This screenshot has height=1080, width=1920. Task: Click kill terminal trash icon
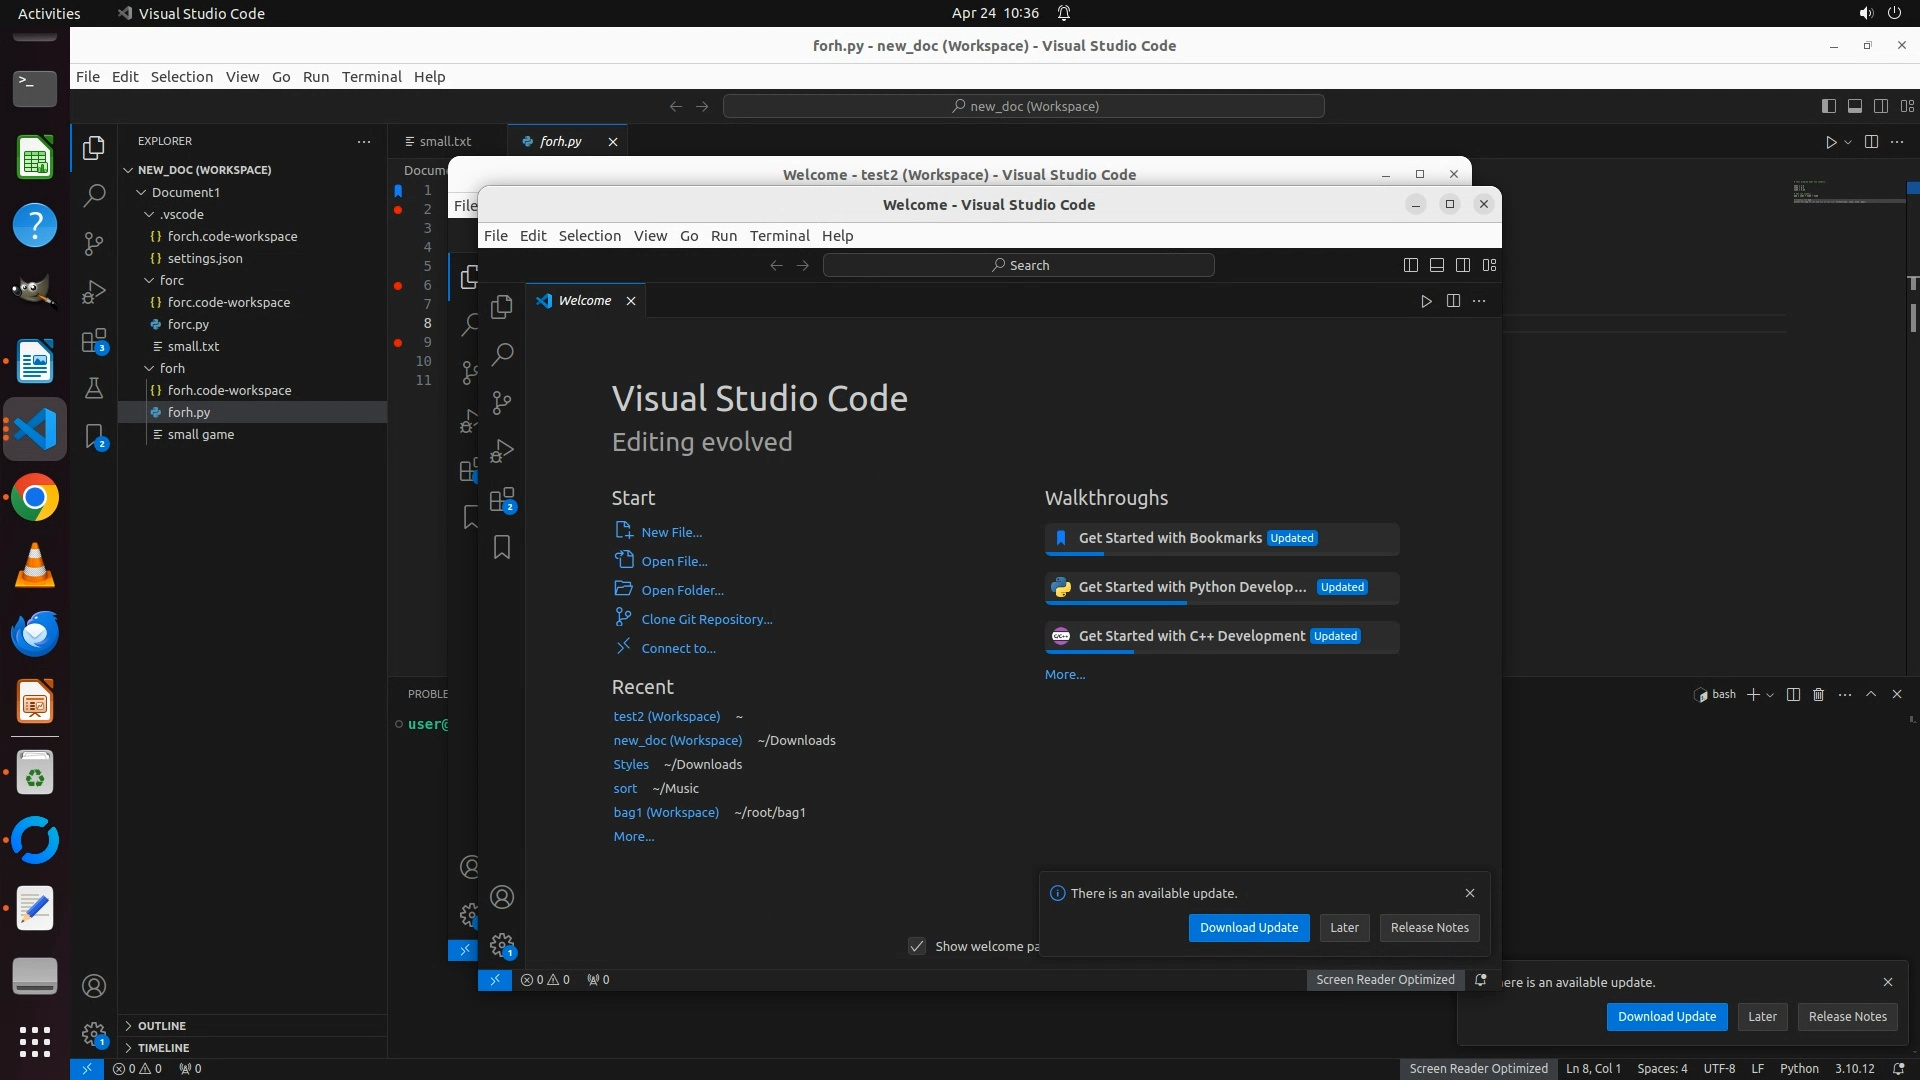pyautogui.click(x=1819, y=694)
